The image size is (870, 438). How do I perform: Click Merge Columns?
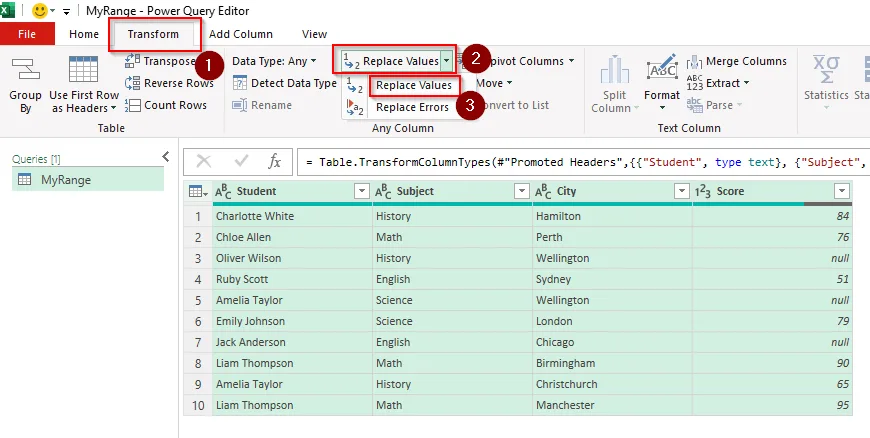[x=737, y=61]
